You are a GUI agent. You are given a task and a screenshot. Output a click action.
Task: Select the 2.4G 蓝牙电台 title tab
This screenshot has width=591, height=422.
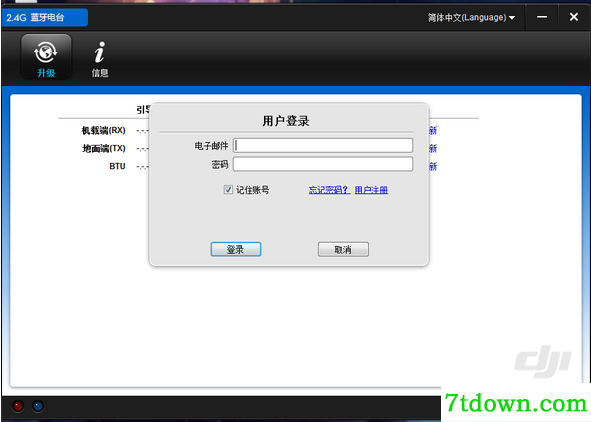pos(44,17)
